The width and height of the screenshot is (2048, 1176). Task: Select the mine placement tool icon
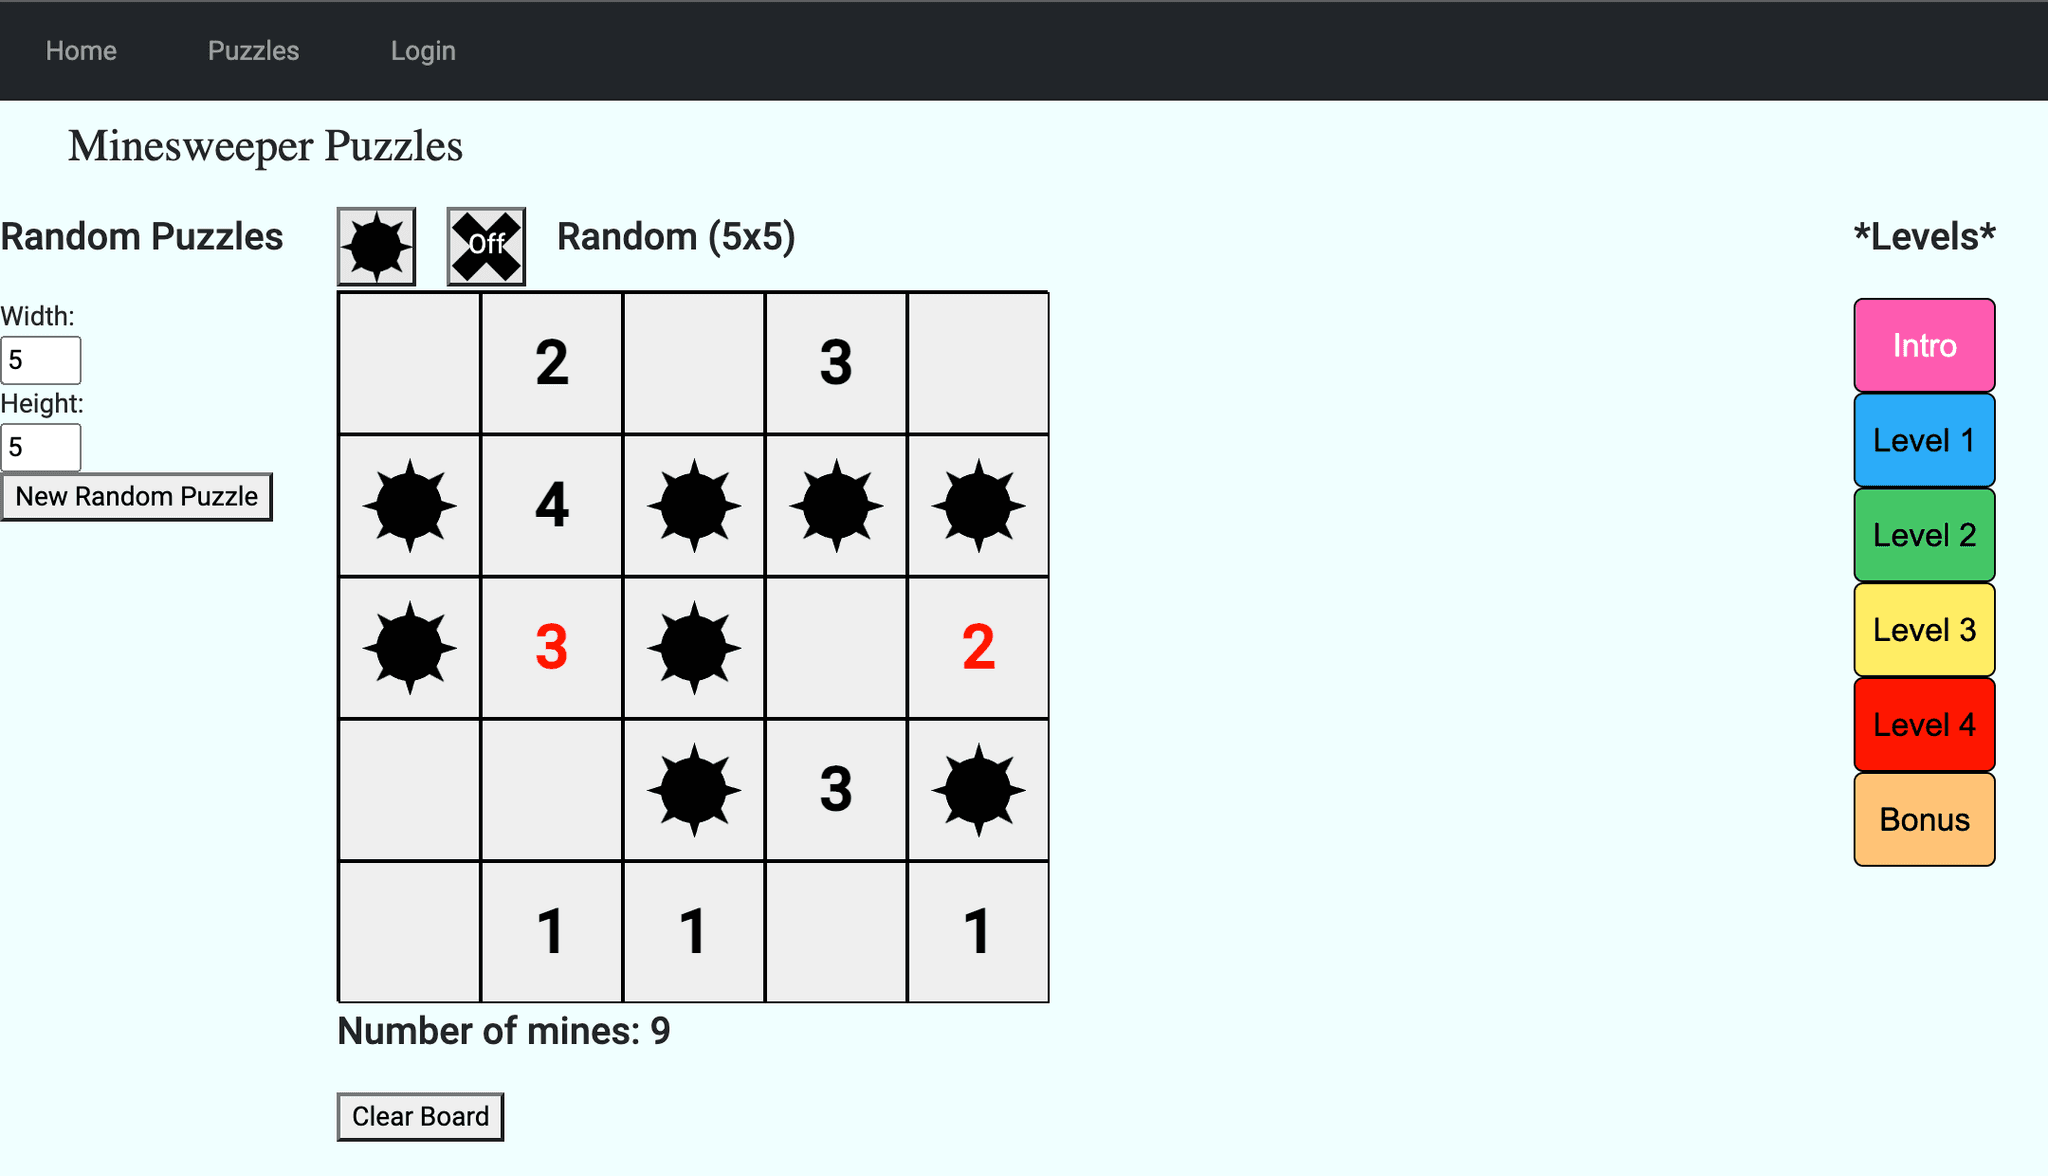(x=376, y=246)
